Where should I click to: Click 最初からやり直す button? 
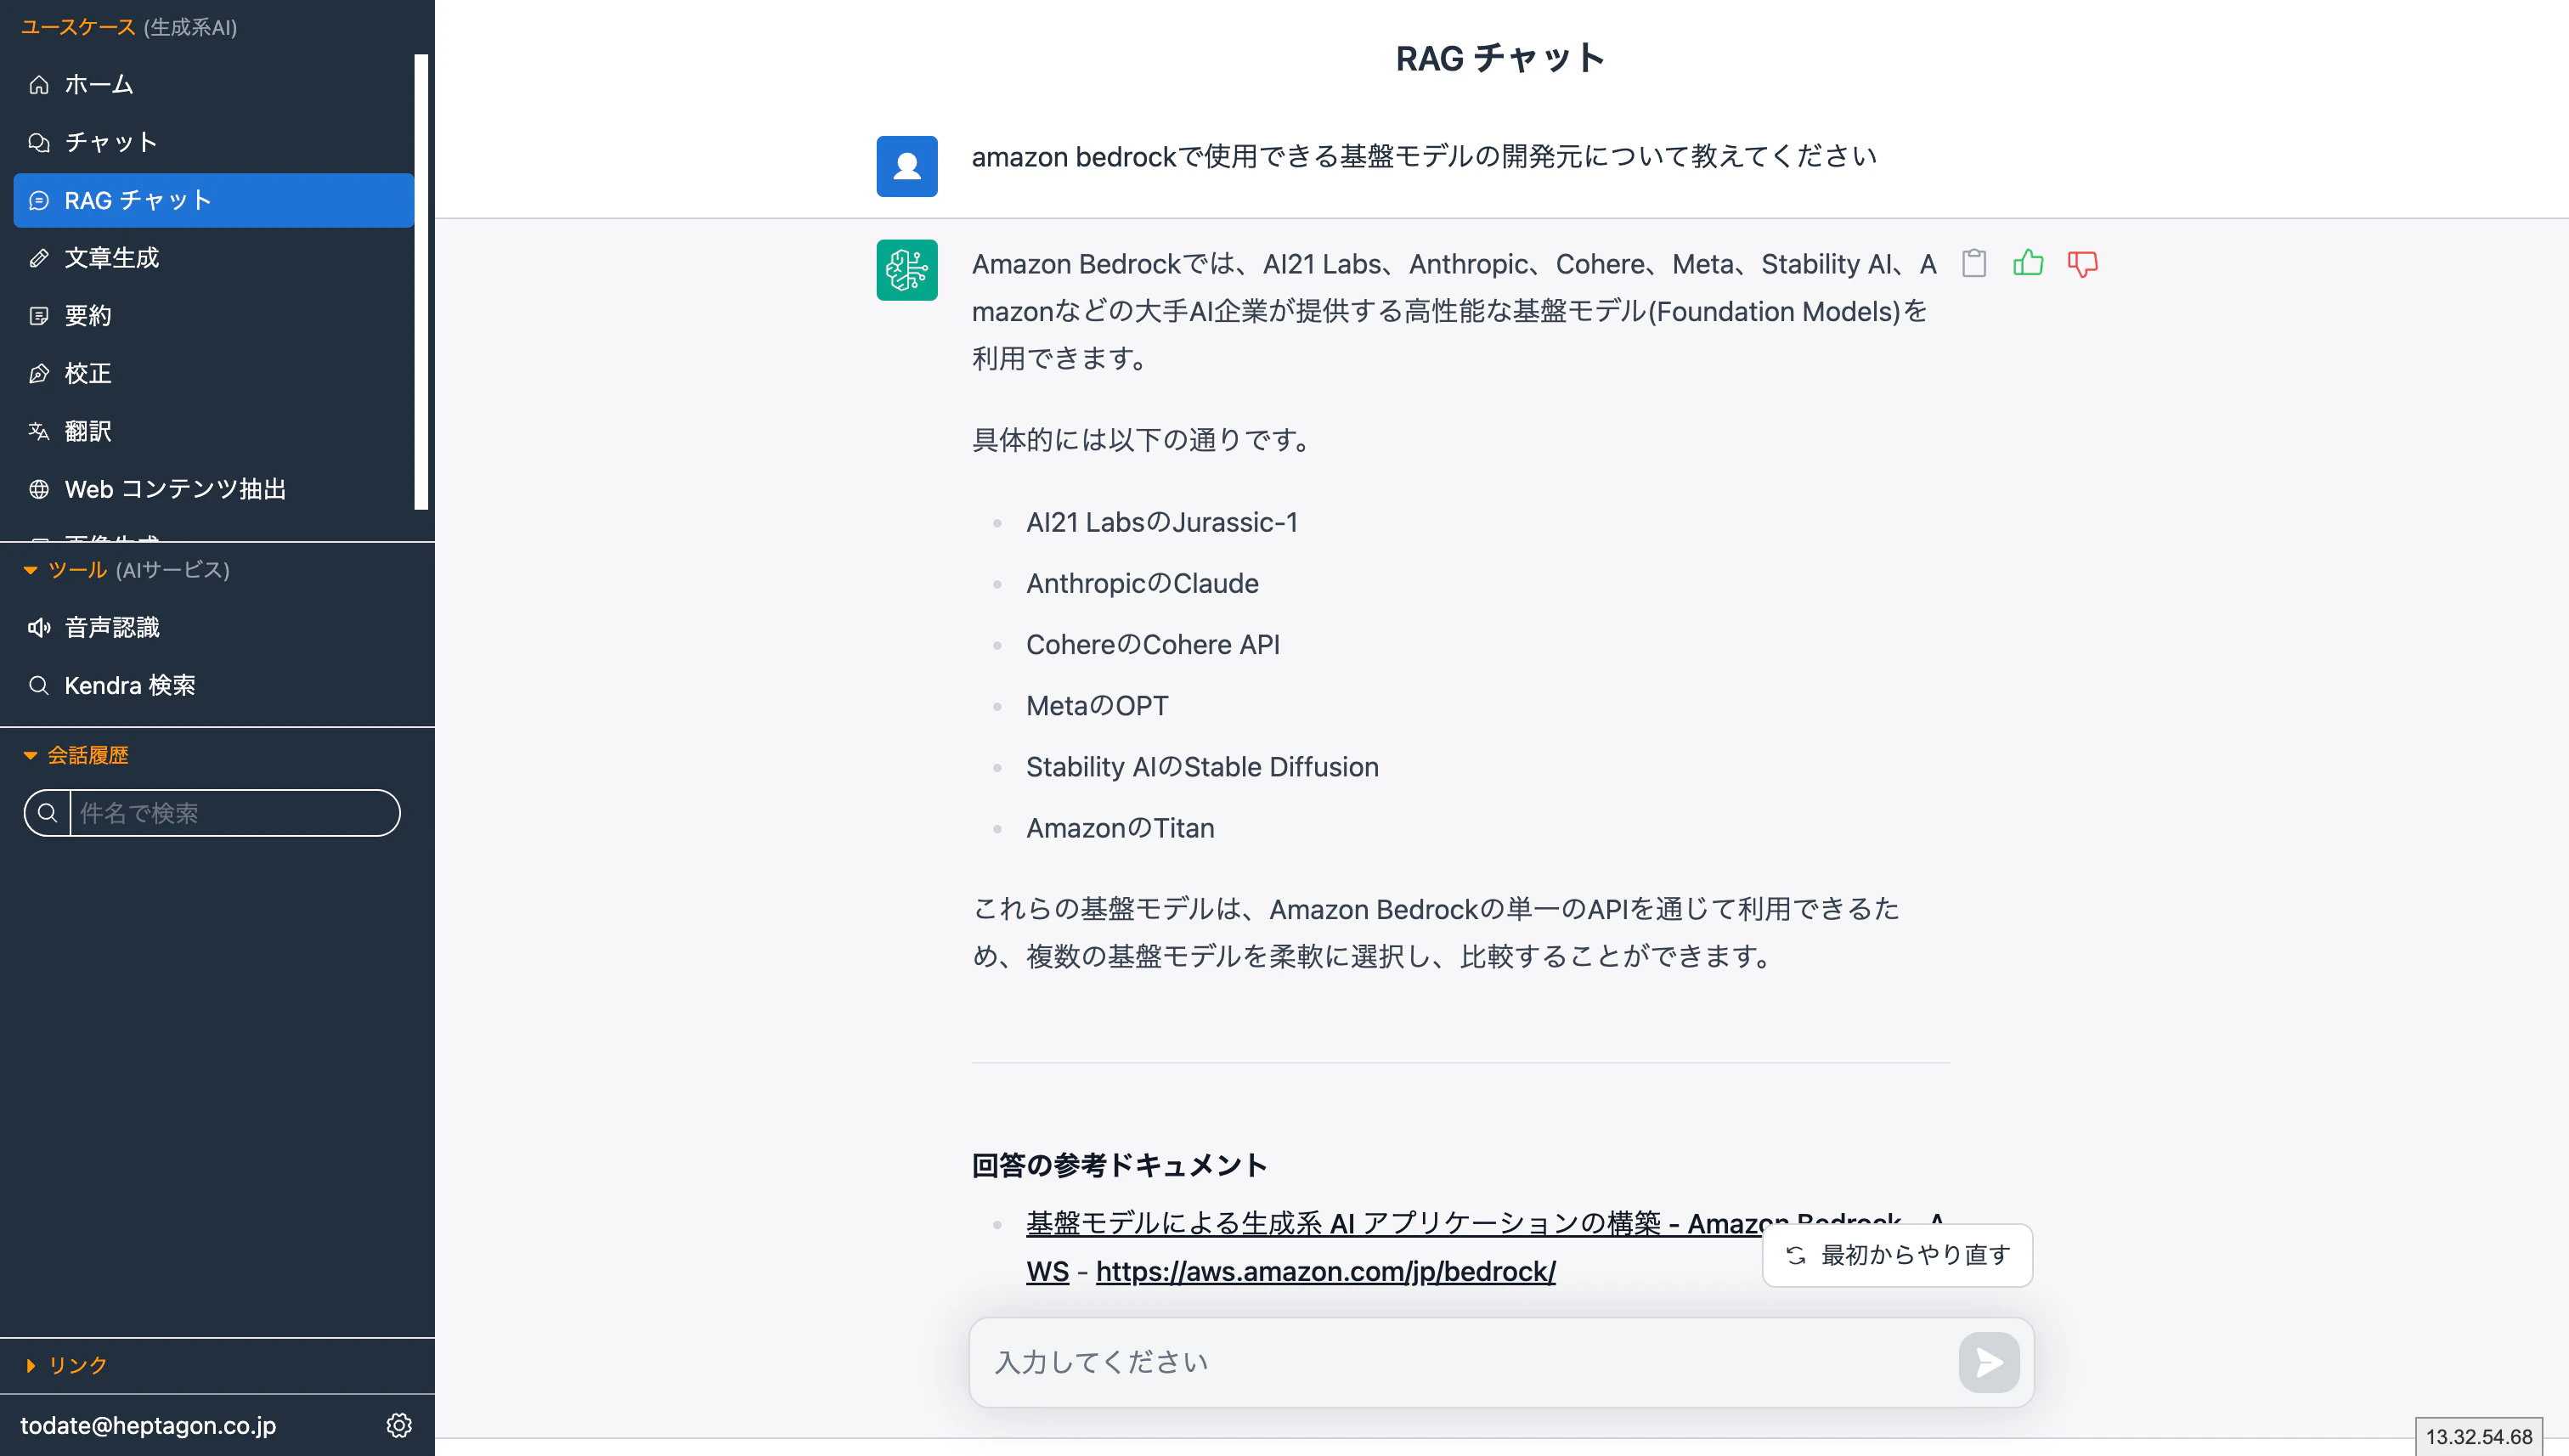coord(1897,1255)
